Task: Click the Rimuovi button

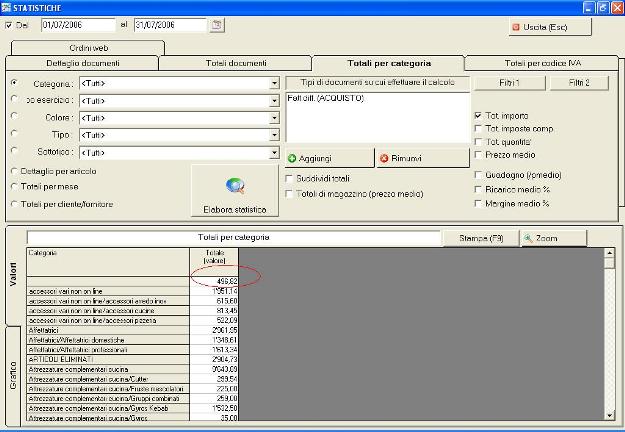Action: [x=423, y=158]
